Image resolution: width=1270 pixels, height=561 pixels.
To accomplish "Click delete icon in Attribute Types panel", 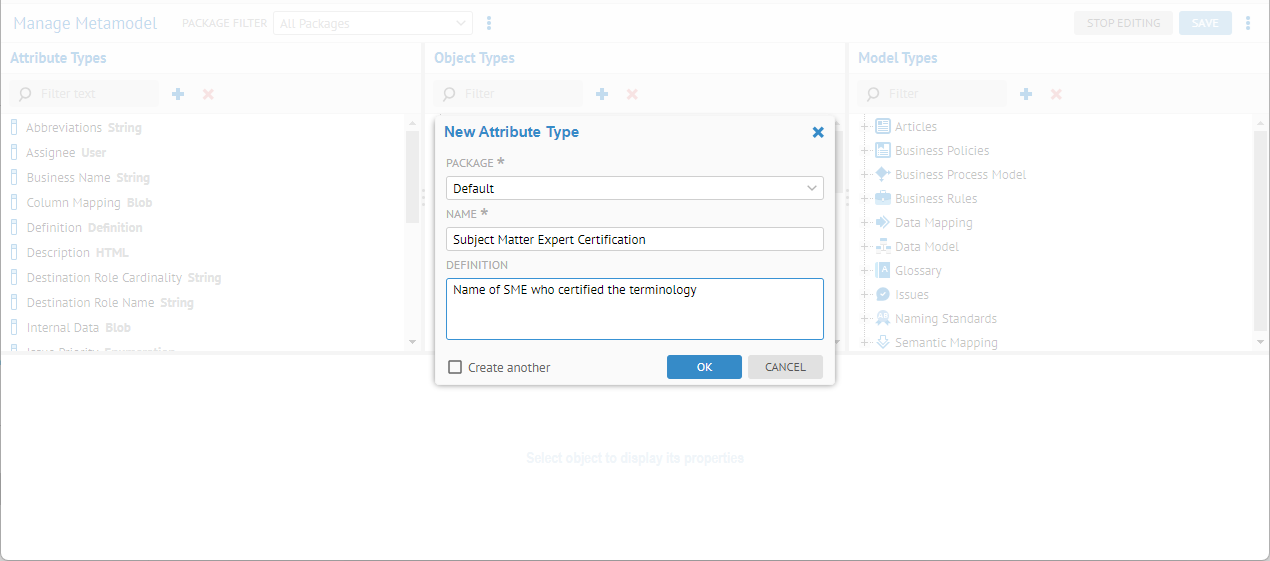I will pos(208,94).
